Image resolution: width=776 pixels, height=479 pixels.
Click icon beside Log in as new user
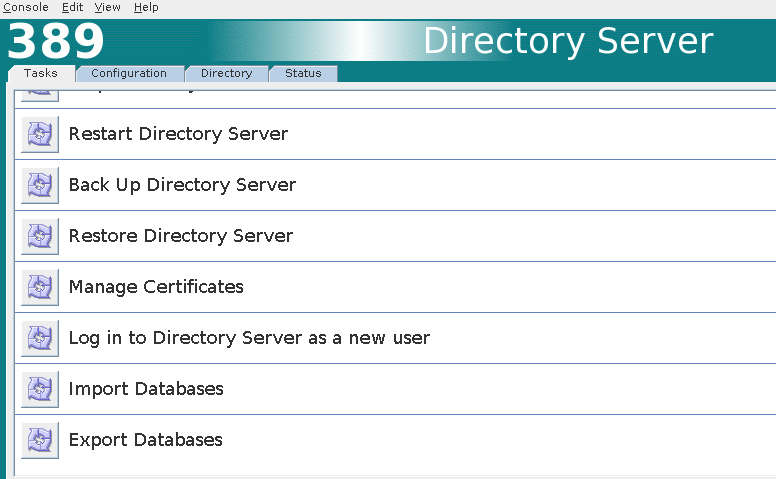click(x=40, y=338)
